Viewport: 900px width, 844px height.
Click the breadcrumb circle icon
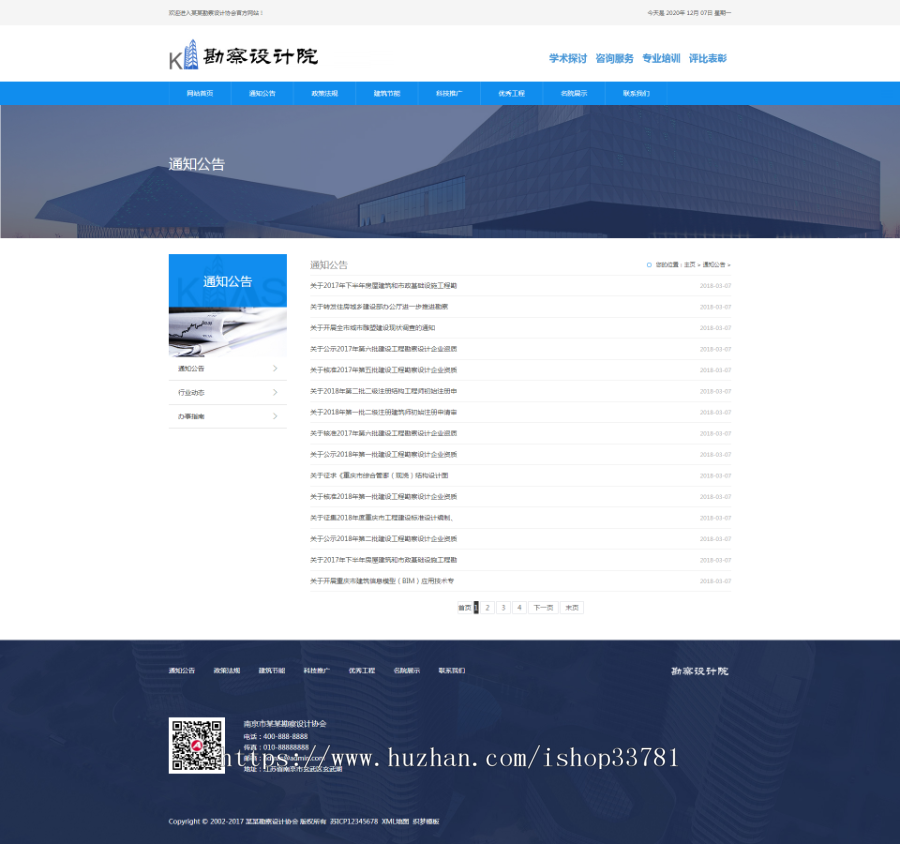[649, 265]
